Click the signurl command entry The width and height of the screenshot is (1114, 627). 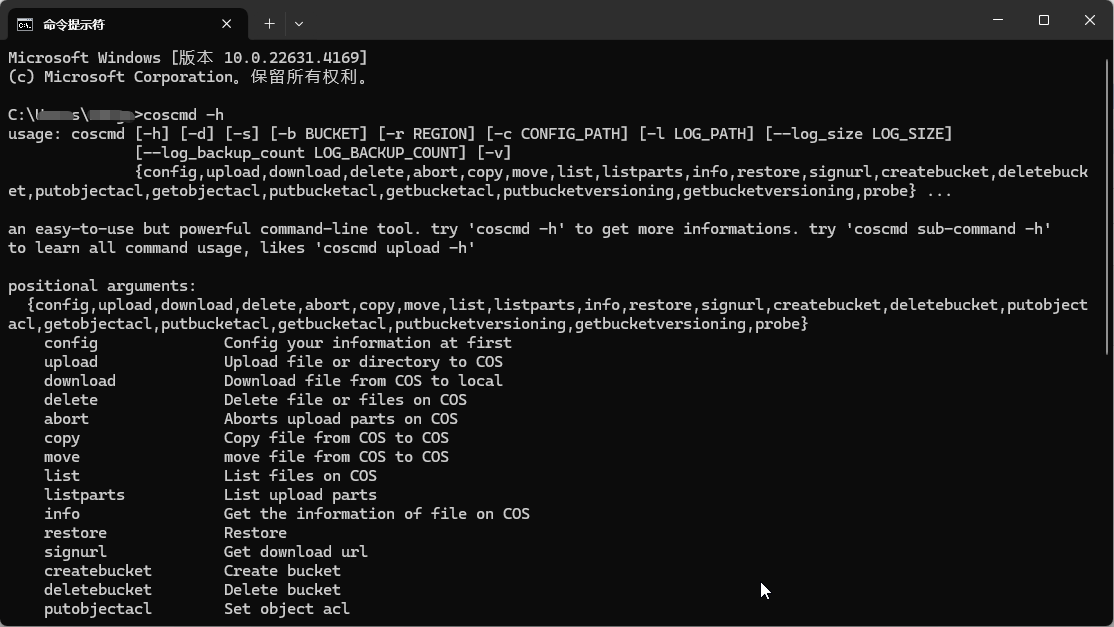tap(74, 551)
